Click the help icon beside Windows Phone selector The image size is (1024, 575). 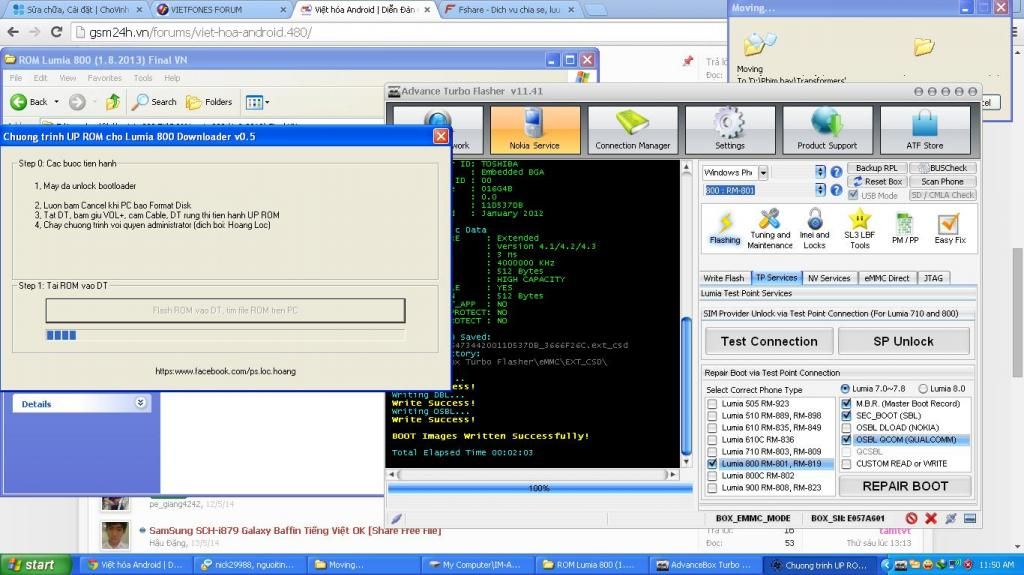pyautogui.click(x=836, y=172)
